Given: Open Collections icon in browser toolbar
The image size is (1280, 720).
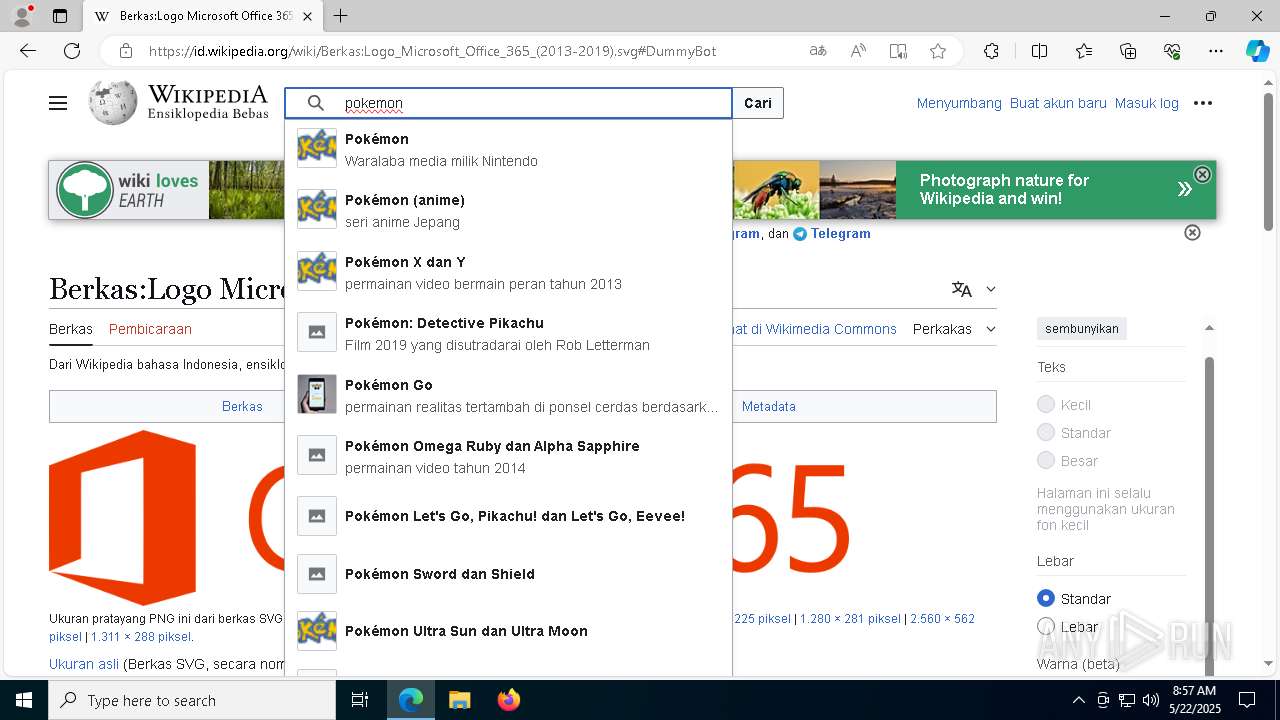Looking at the screenshot, I should (1128, 51).
